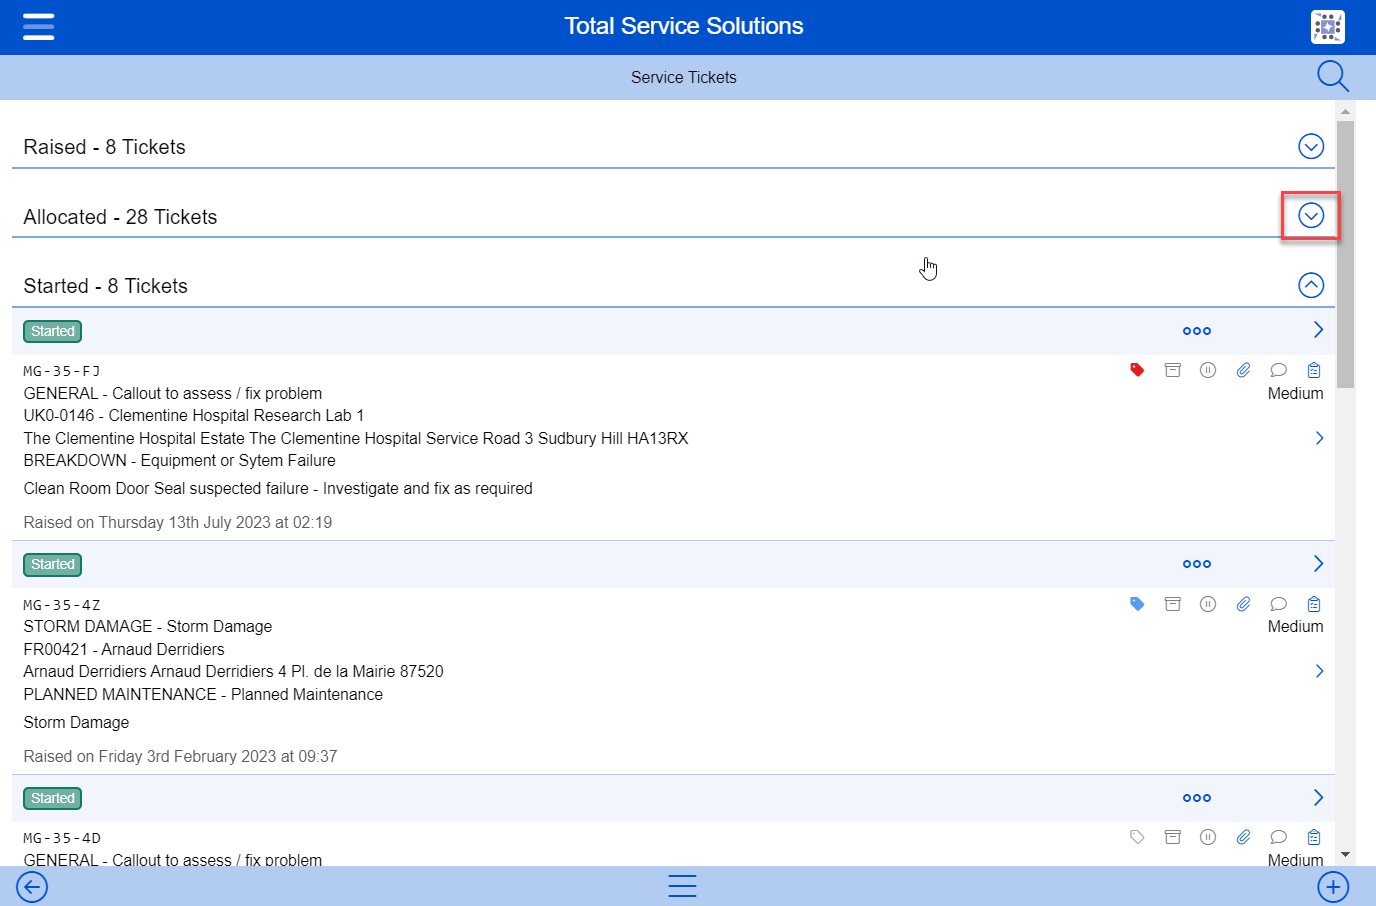
Task: Click the app logo icon in header
Action: (1327, 27)
